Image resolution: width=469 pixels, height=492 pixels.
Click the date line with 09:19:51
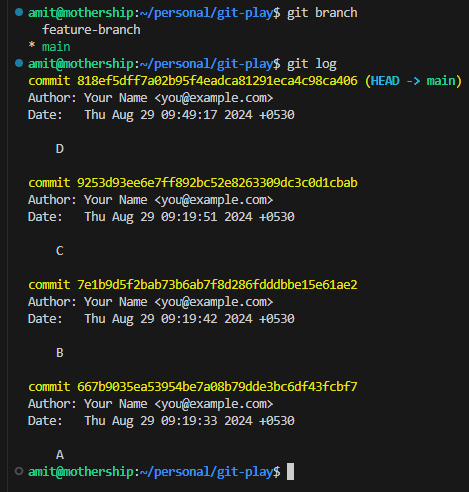tap(161, 217)
